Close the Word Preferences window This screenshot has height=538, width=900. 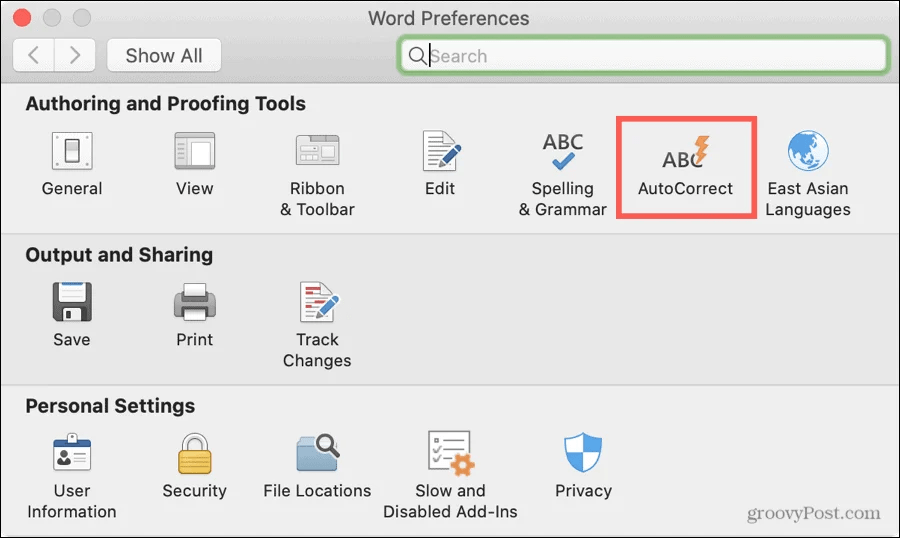point(22,18)
